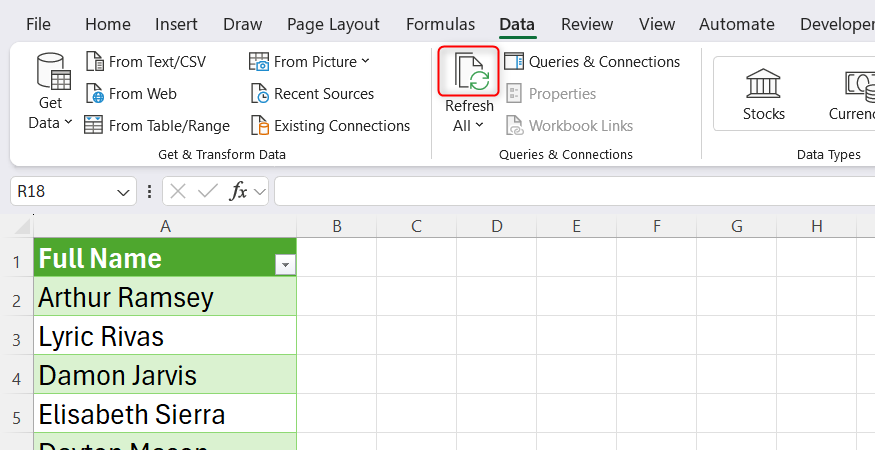Select column A header
The image size is (875, 450).
click(165, 226)
